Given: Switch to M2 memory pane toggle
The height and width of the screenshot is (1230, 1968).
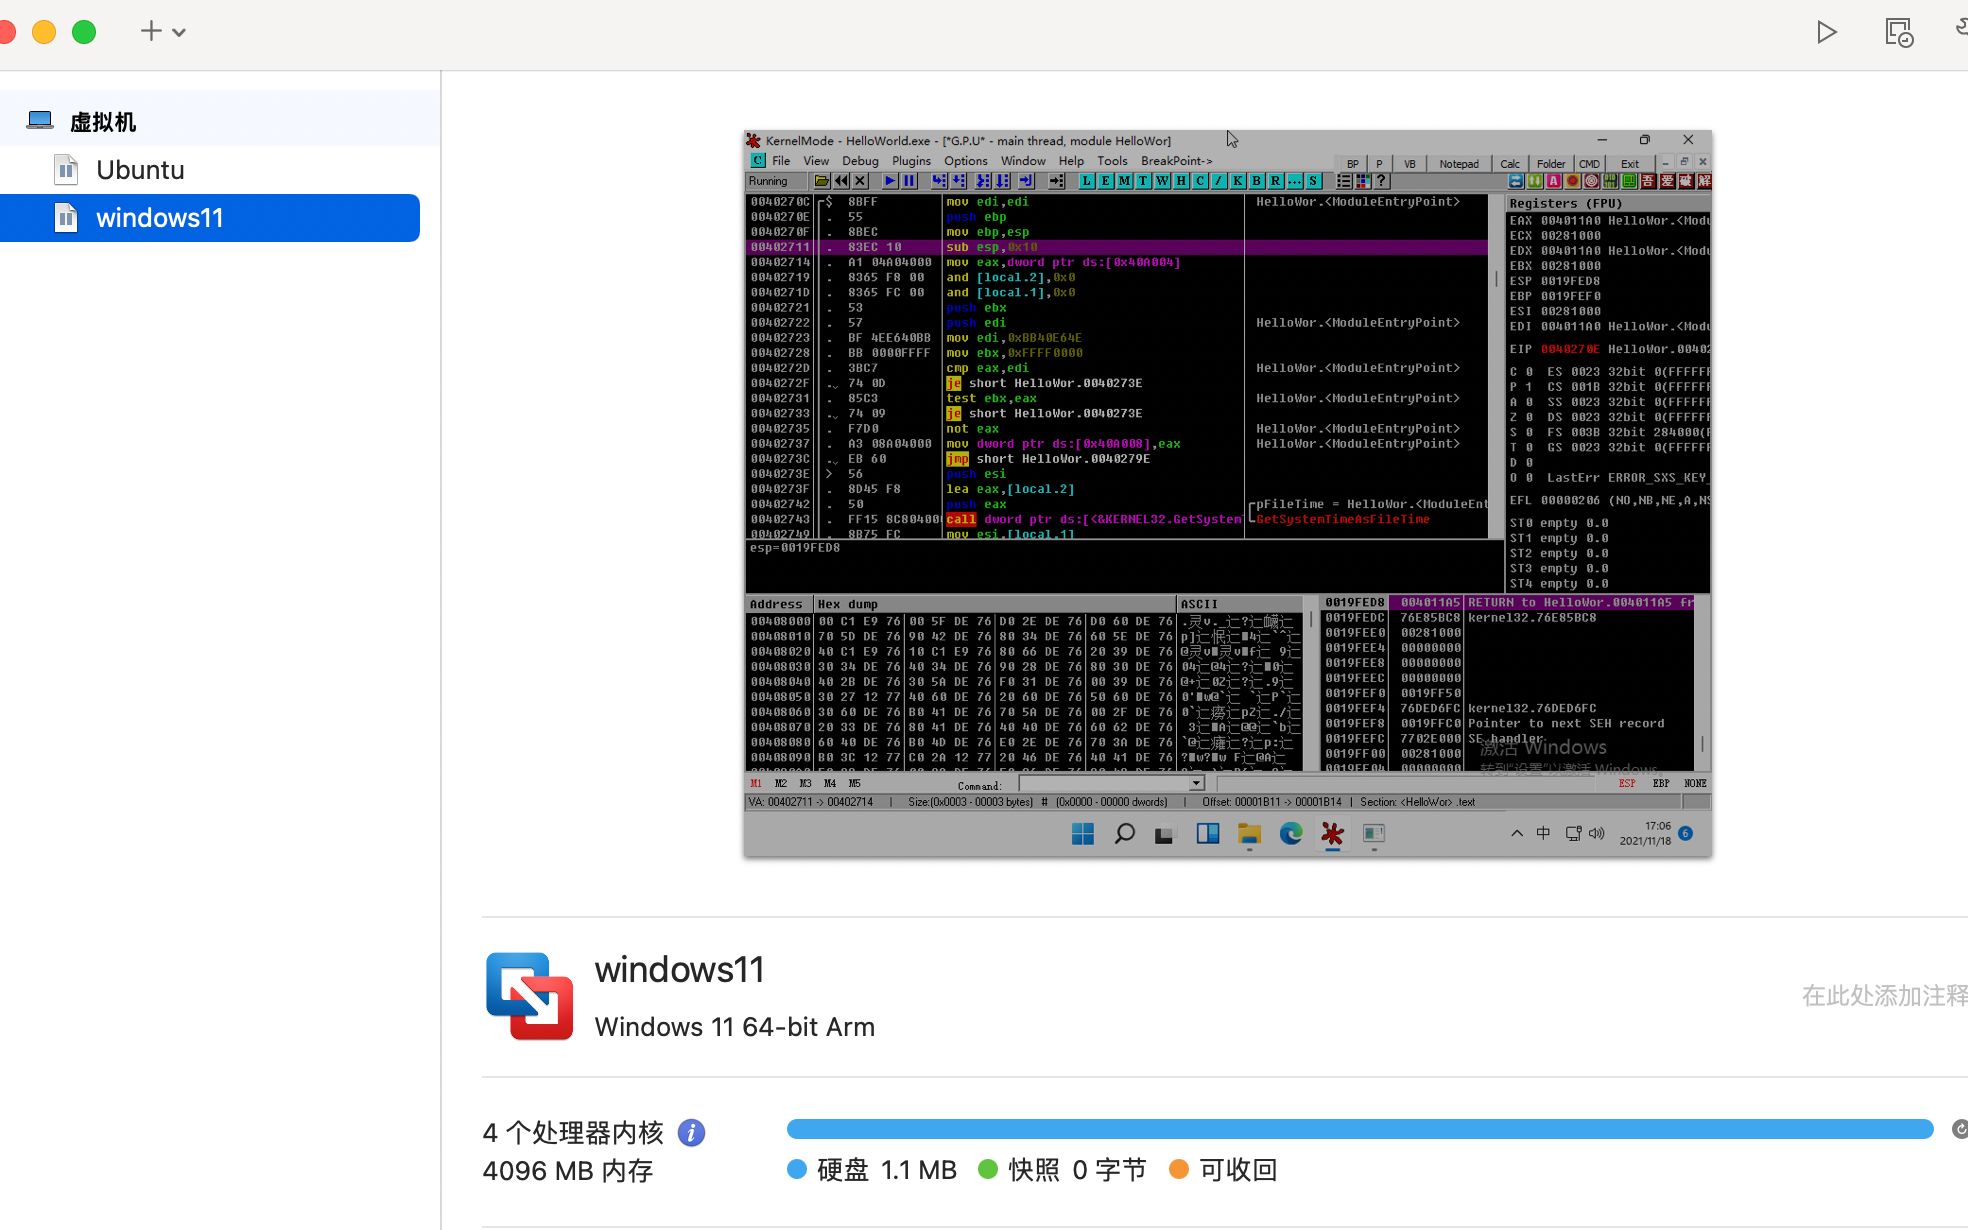Looking at the screenshot, I should (x=780, y=784).
